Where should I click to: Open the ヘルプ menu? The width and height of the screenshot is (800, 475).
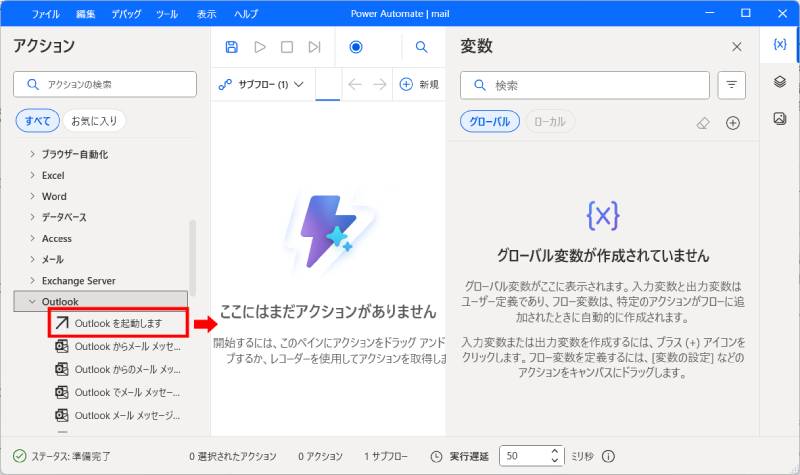point(246,14)
